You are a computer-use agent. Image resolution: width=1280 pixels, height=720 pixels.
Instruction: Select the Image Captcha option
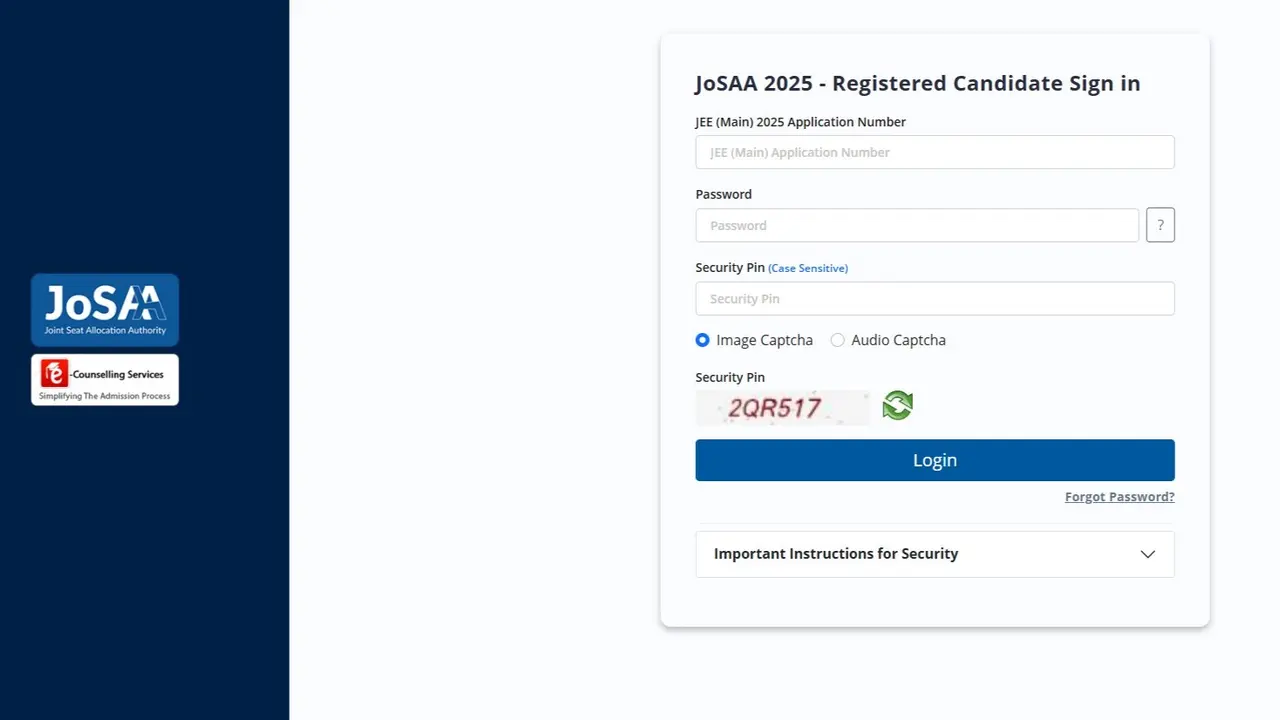pyautogui.click(x=702, y=340)
